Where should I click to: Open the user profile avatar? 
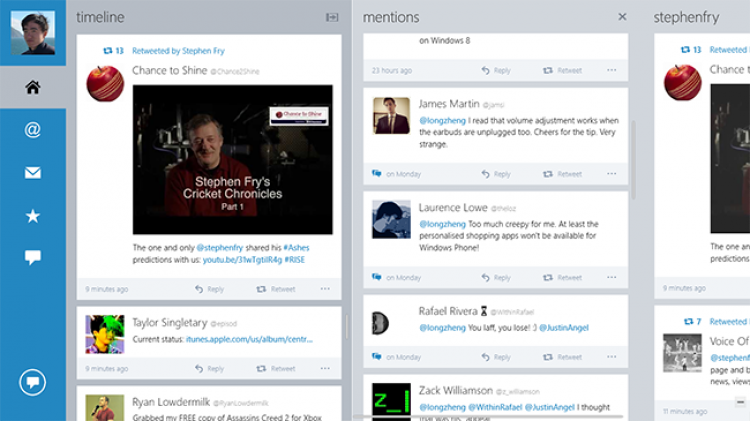pyautogui.click(x=33, y=33)
